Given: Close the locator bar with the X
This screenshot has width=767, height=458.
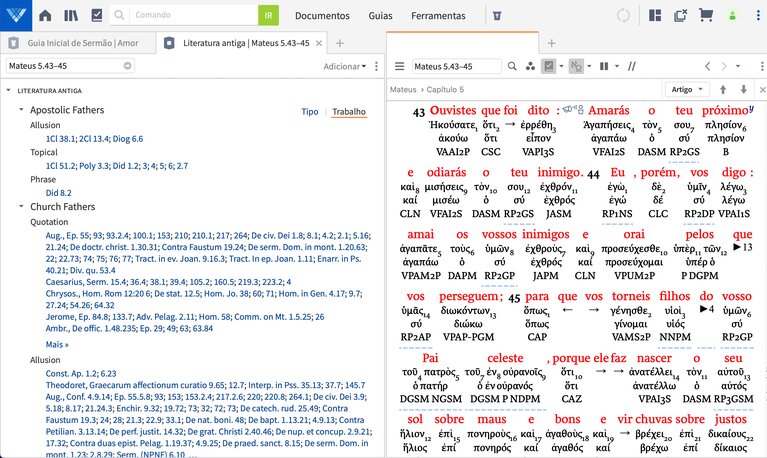Looking at the screenshot, I should (762, 90).
